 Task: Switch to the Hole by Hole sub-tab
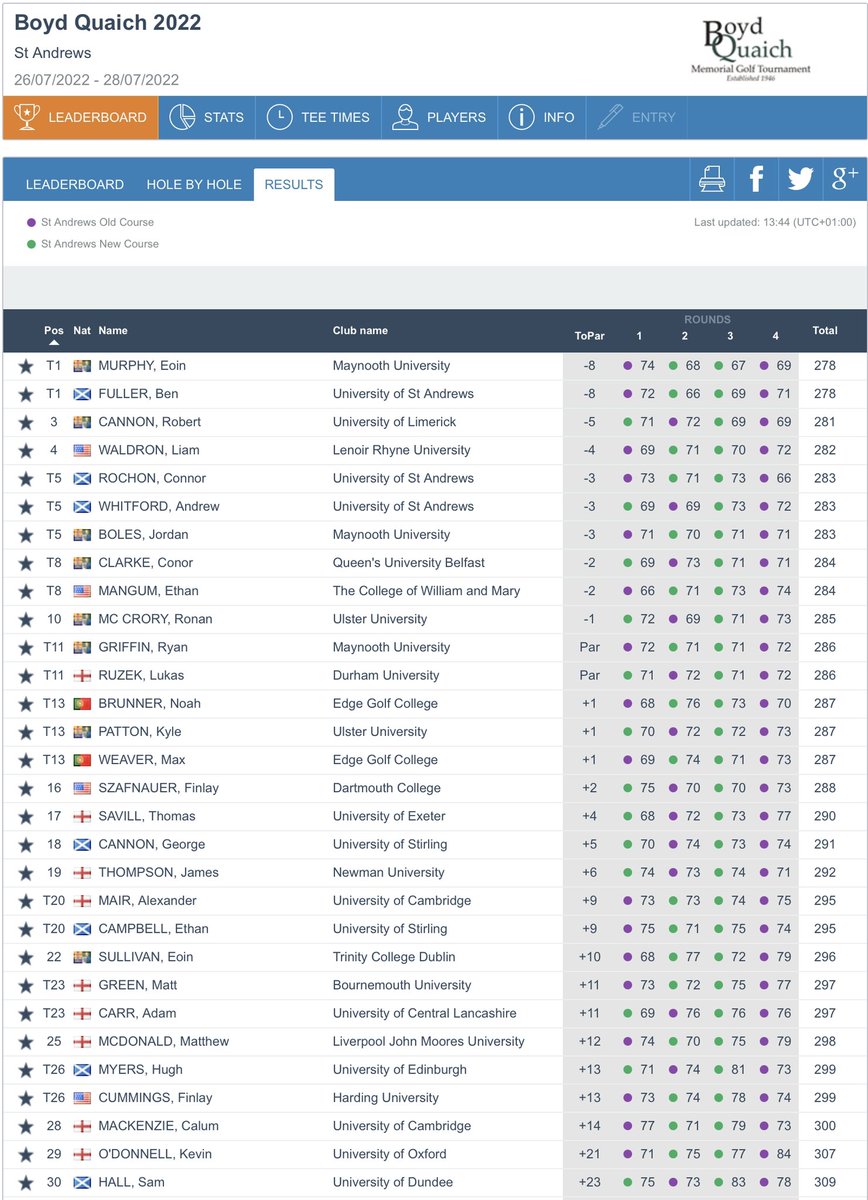(x=194, y=185)
